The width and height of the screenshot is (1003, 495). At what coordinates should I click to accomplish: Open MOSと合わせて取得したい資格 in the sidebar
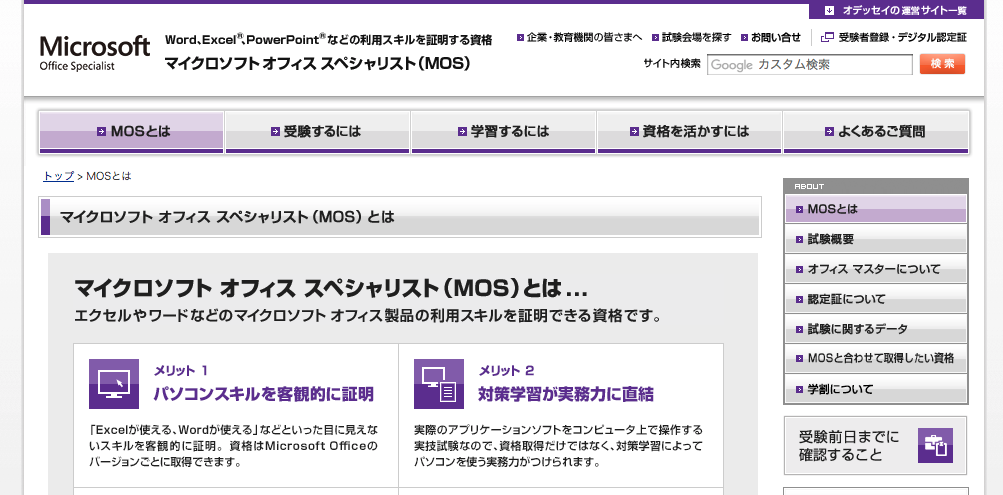pos(876,358)
